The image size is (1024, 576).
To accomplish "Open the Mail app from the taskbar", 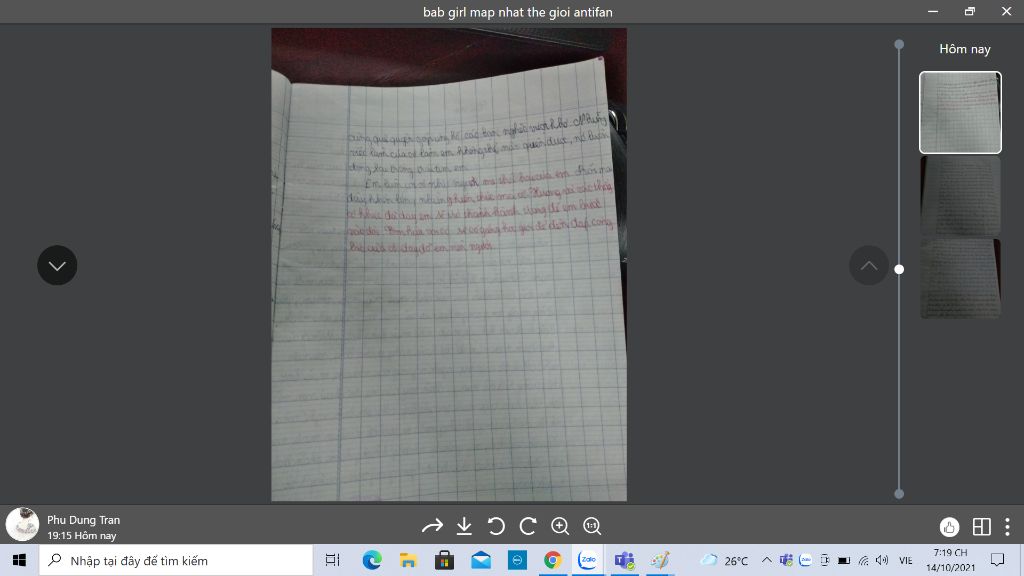I will click(481, 560).
